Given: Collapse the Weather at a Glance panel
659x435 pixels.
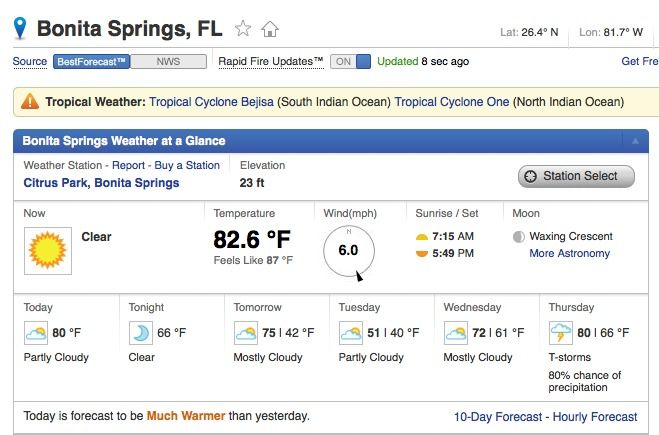Looking at the screenshot, I should click(635, 141).
